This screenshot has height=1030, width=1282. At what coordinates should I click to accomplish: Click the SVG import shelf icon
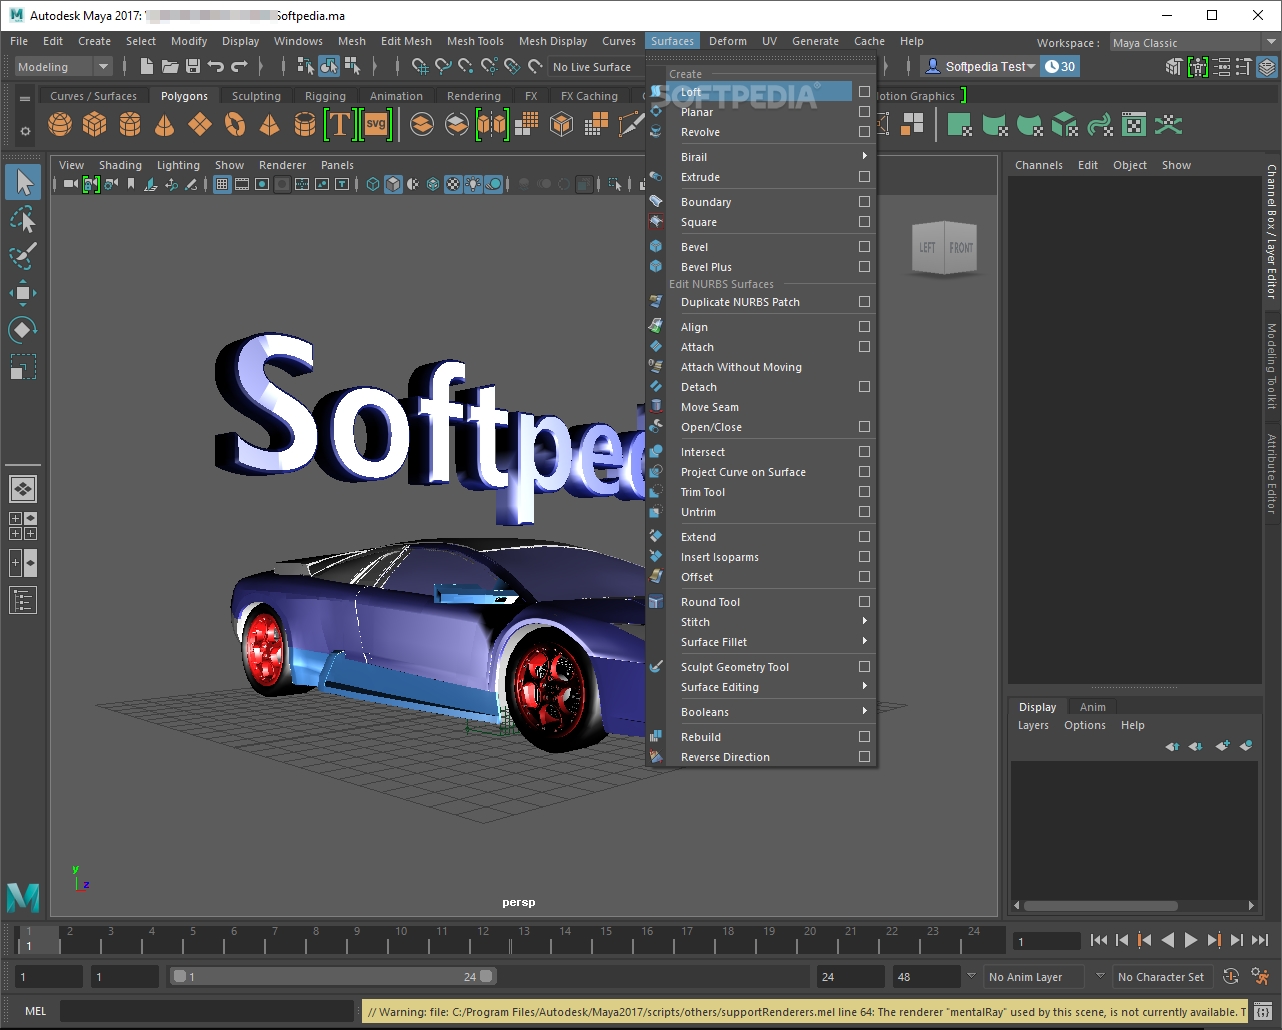coord(376,124)
